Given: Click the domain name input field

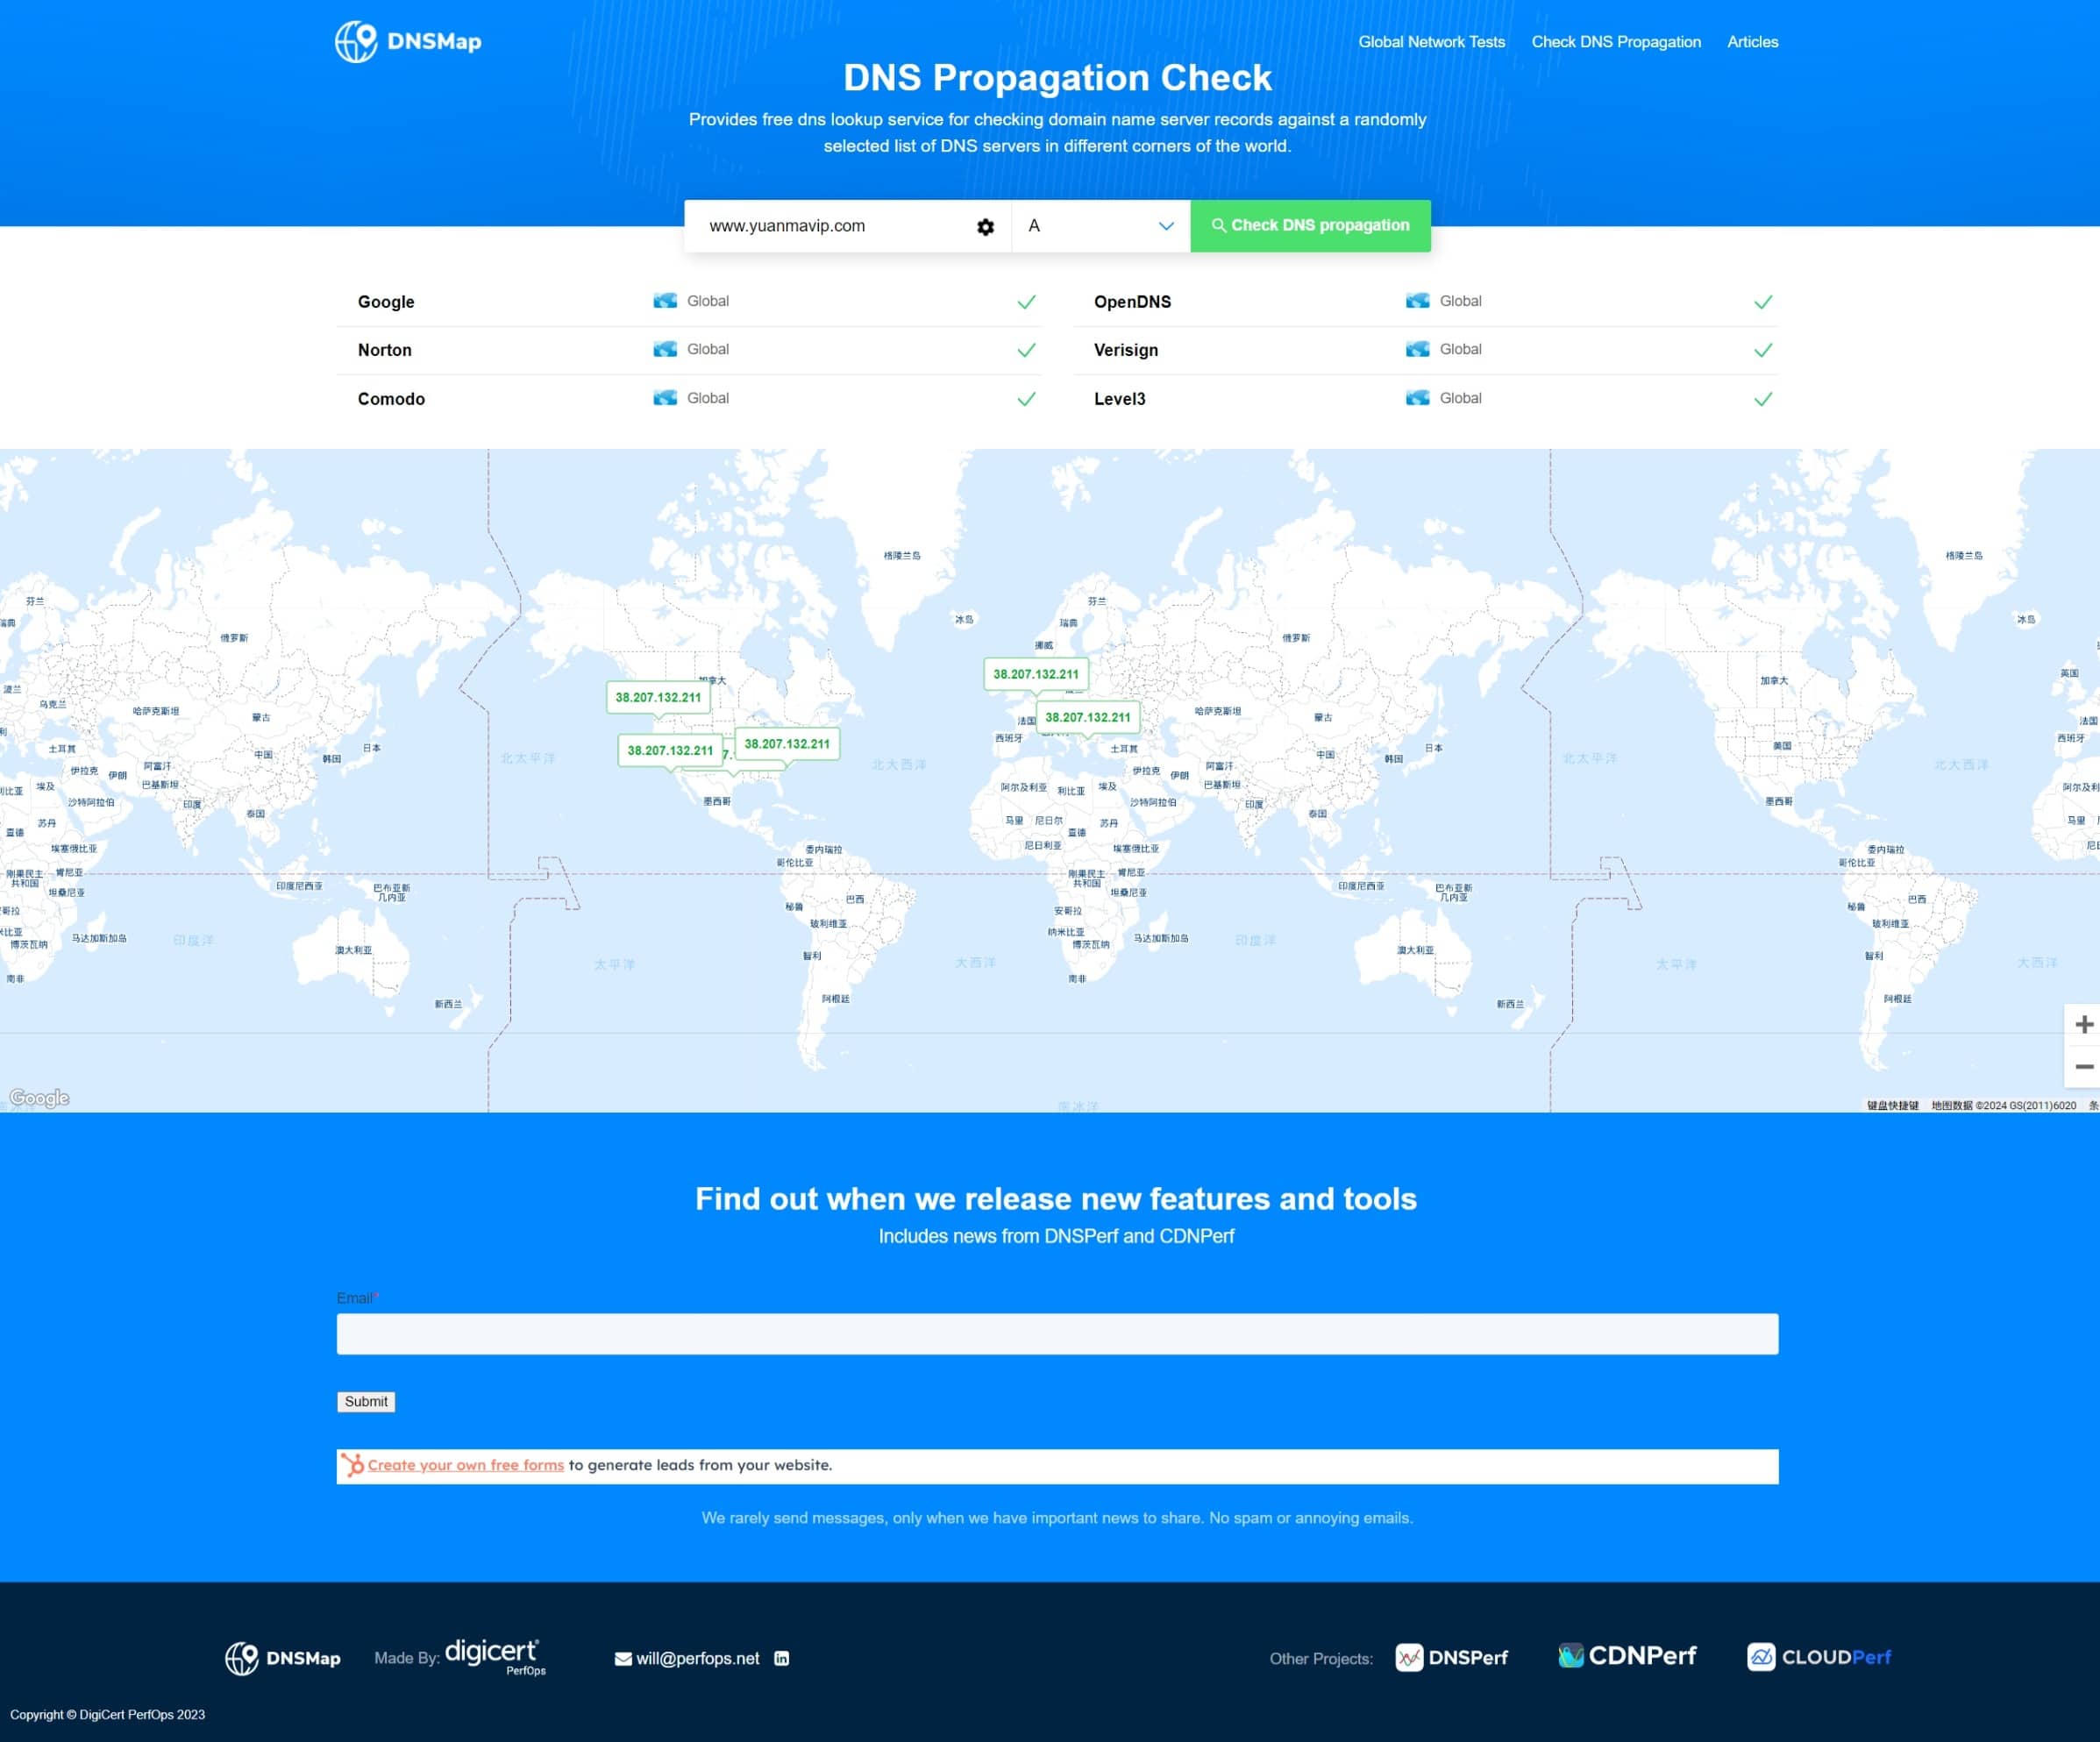Looking at the screenshot, I should pyautogui.click(x=830, y=226).
